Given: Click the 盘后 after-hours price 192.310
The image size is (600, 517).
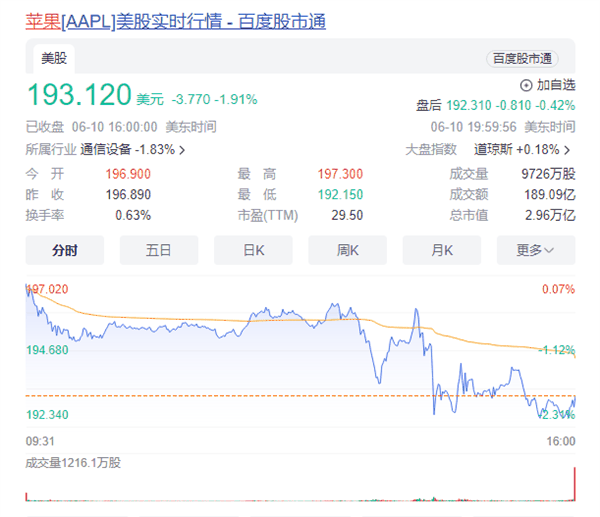Looking at the screenshot, I should 470,103.
